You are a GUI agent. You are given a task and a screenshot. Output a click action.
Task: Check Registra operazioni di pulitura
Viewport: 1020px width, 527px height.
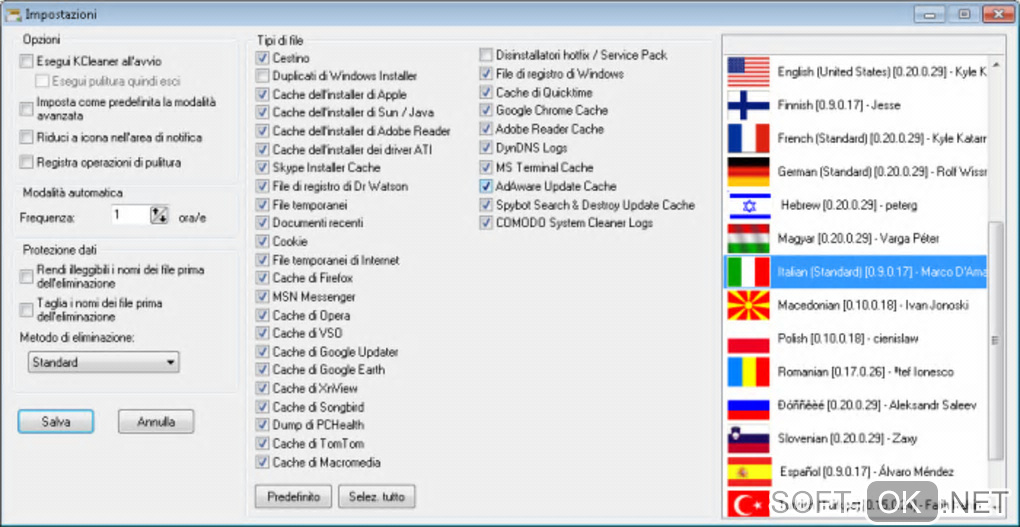(x=26, y=162)
